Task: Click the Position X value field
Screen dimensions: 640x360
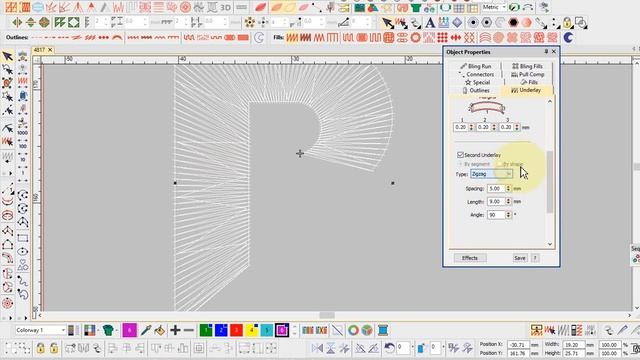Action: (518, 345)
